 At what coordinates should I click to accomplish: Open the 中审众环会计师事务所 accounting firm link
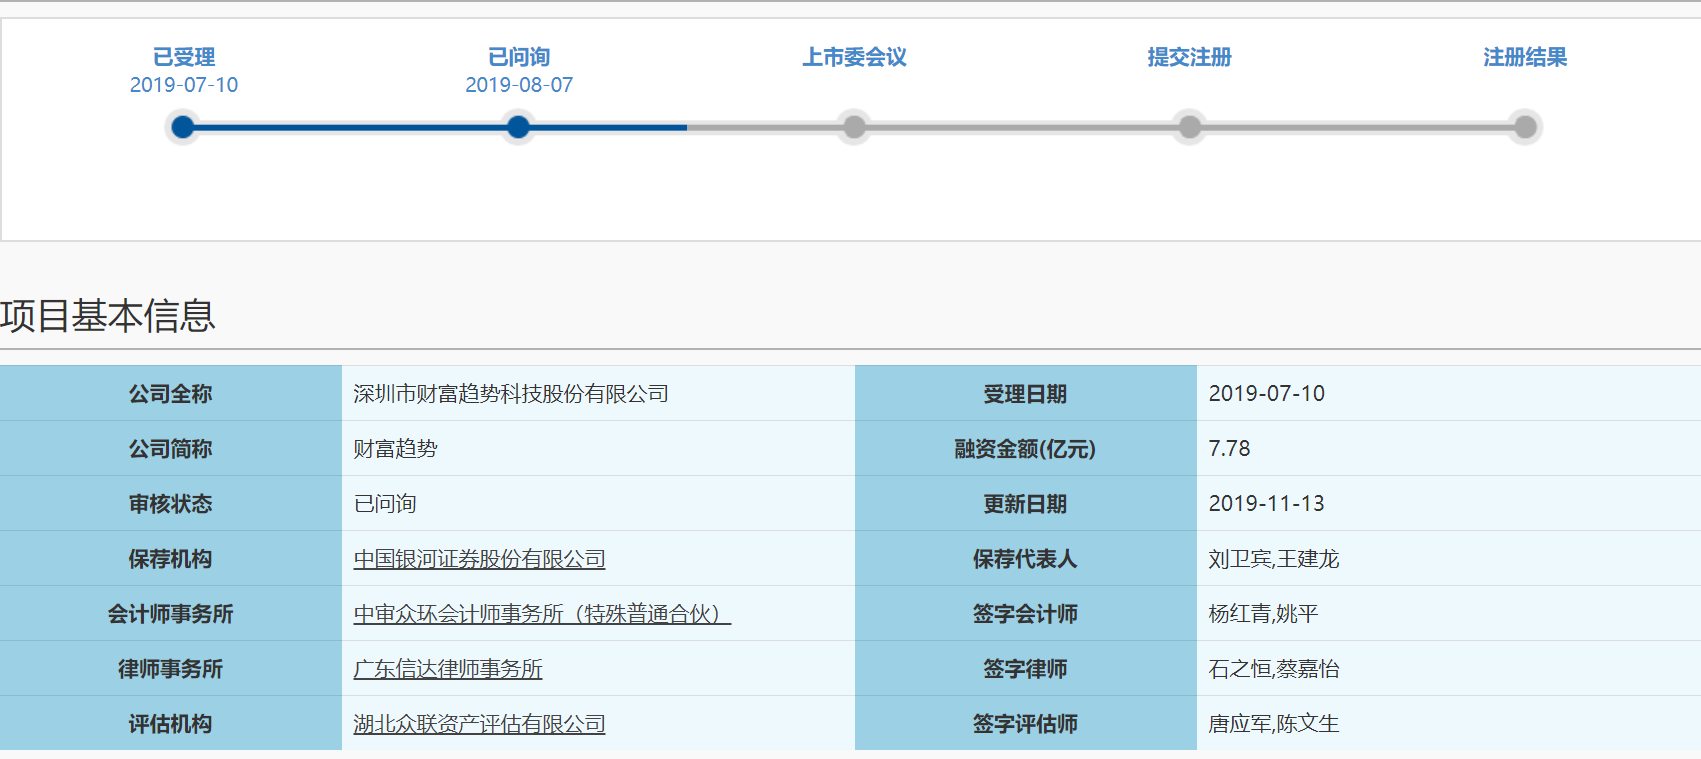(542, 614)
